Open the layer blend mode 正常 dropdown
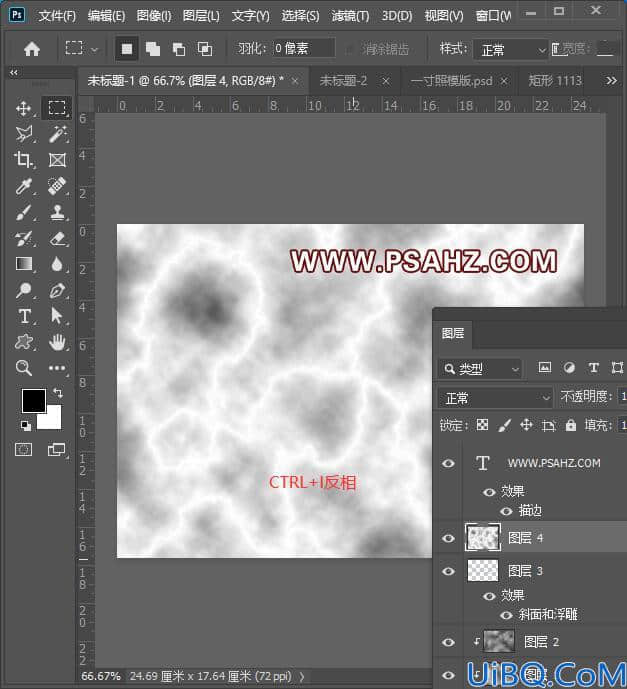Image resolution: width=627 pixels, height=689 pixels. click(495, 399)
